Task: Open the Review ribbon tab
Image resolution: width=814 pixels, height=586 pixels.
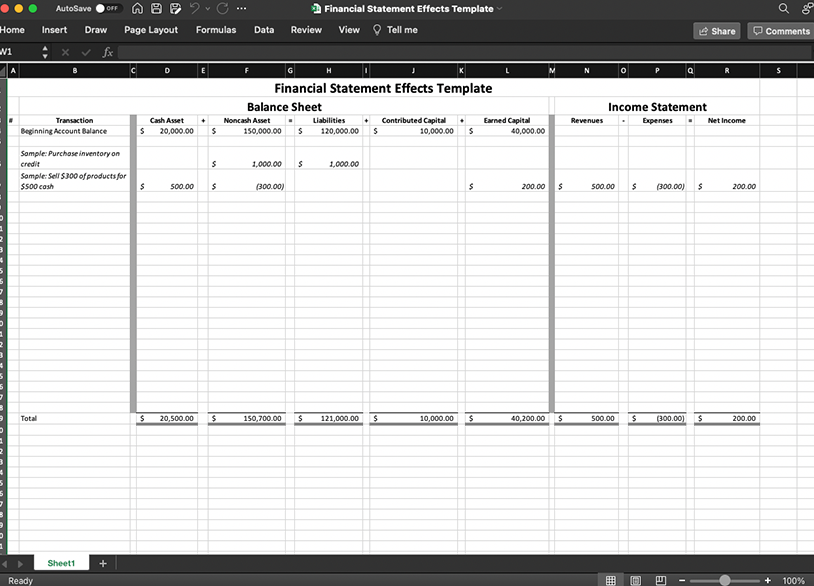Action: coord(306,30)
